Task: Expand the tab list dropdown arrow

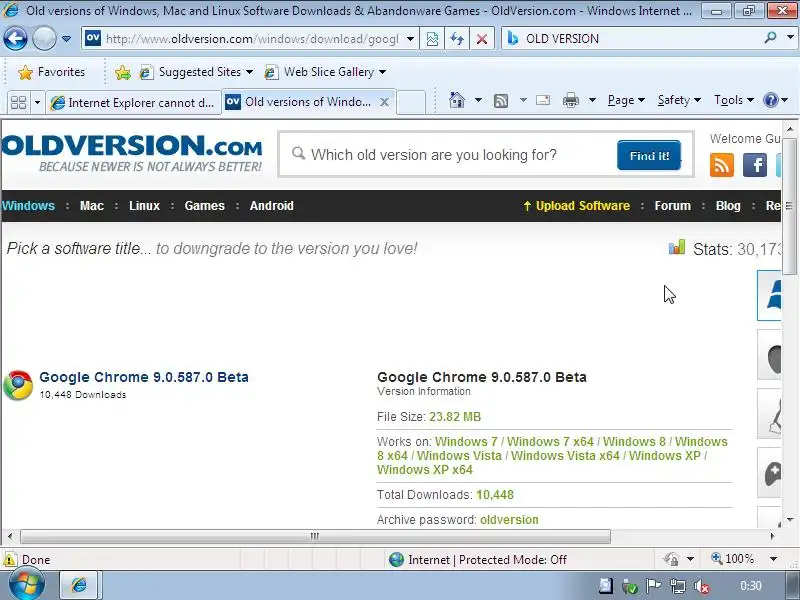Action: 37,103
